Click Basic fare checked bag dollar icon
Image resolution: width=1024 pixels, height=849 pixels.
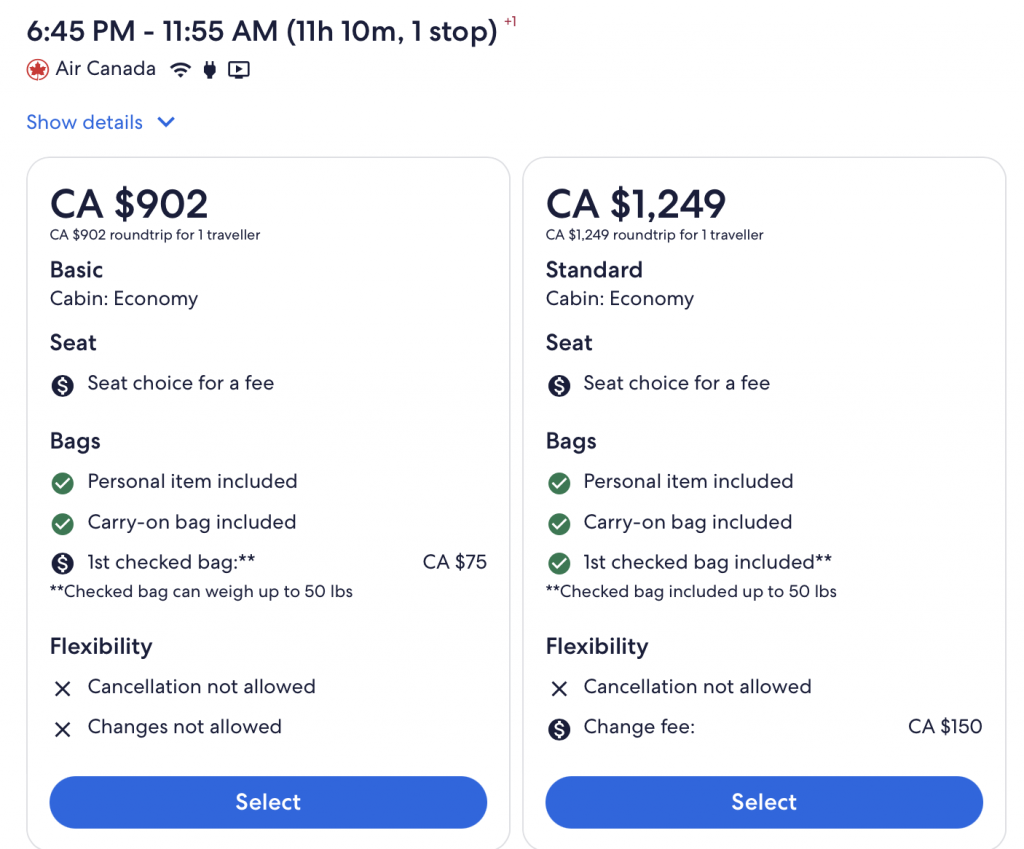pos(63,563)
